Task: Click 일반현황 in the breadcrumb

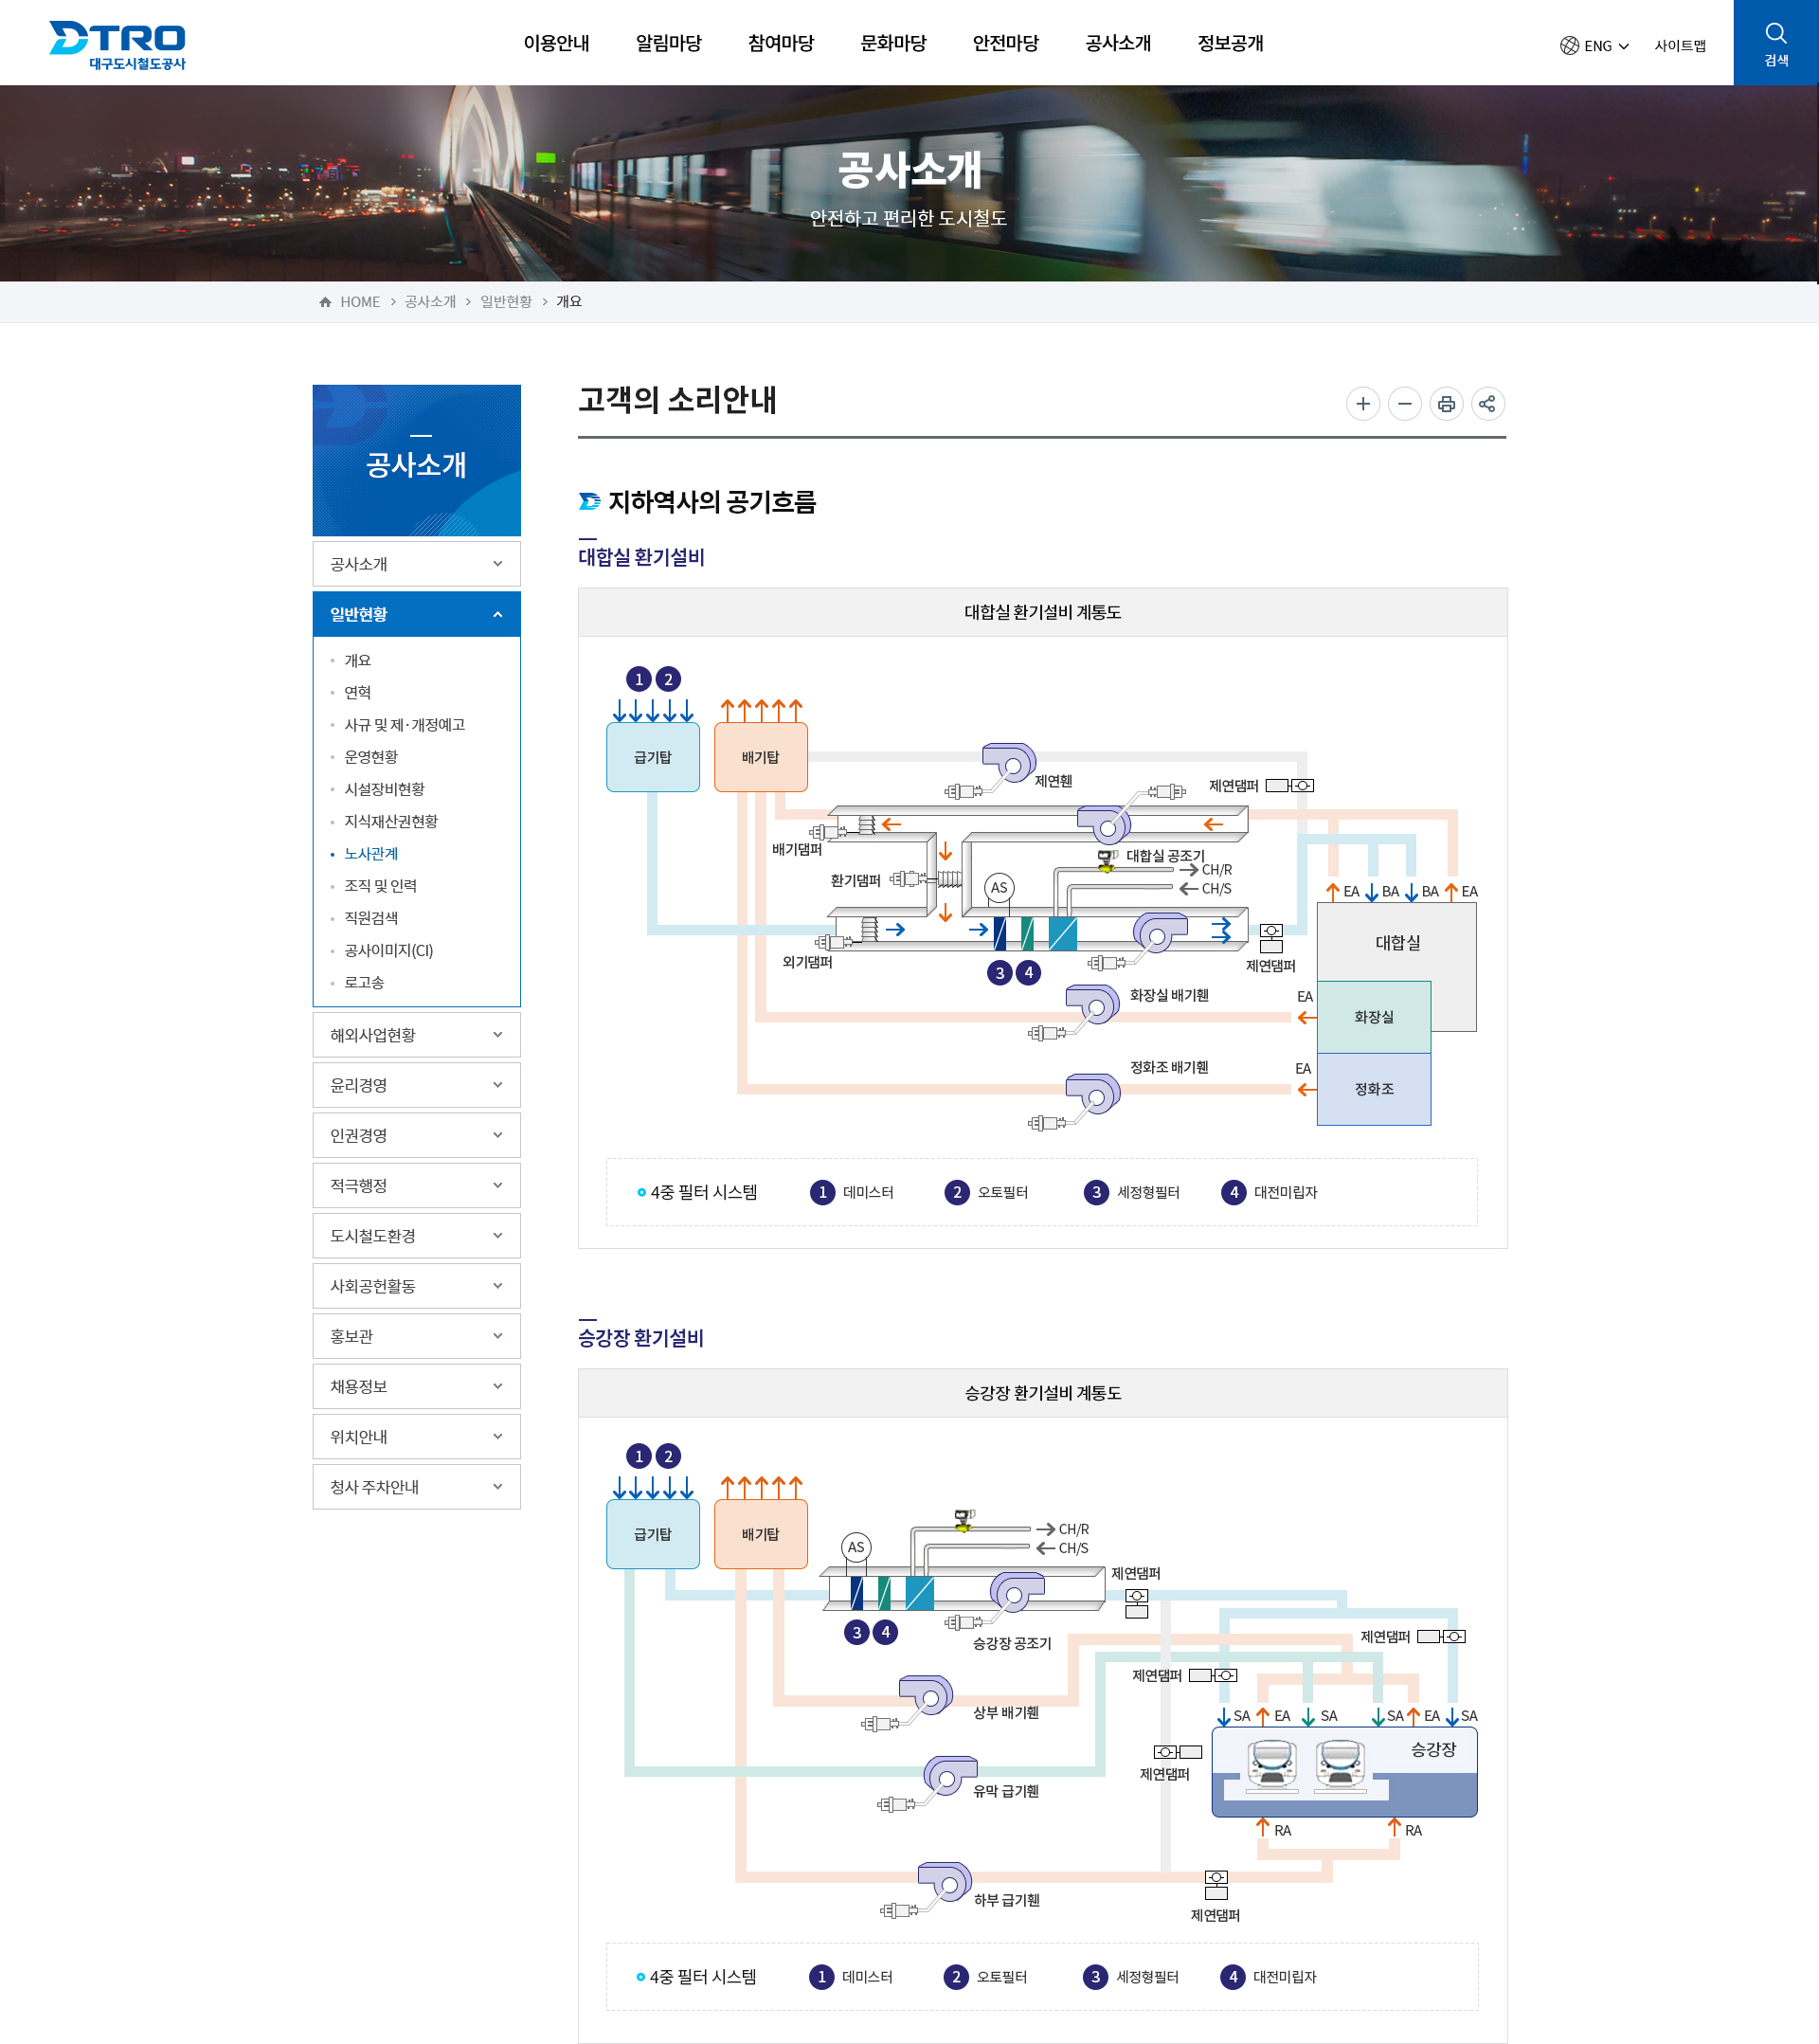Action: [506, 302]
